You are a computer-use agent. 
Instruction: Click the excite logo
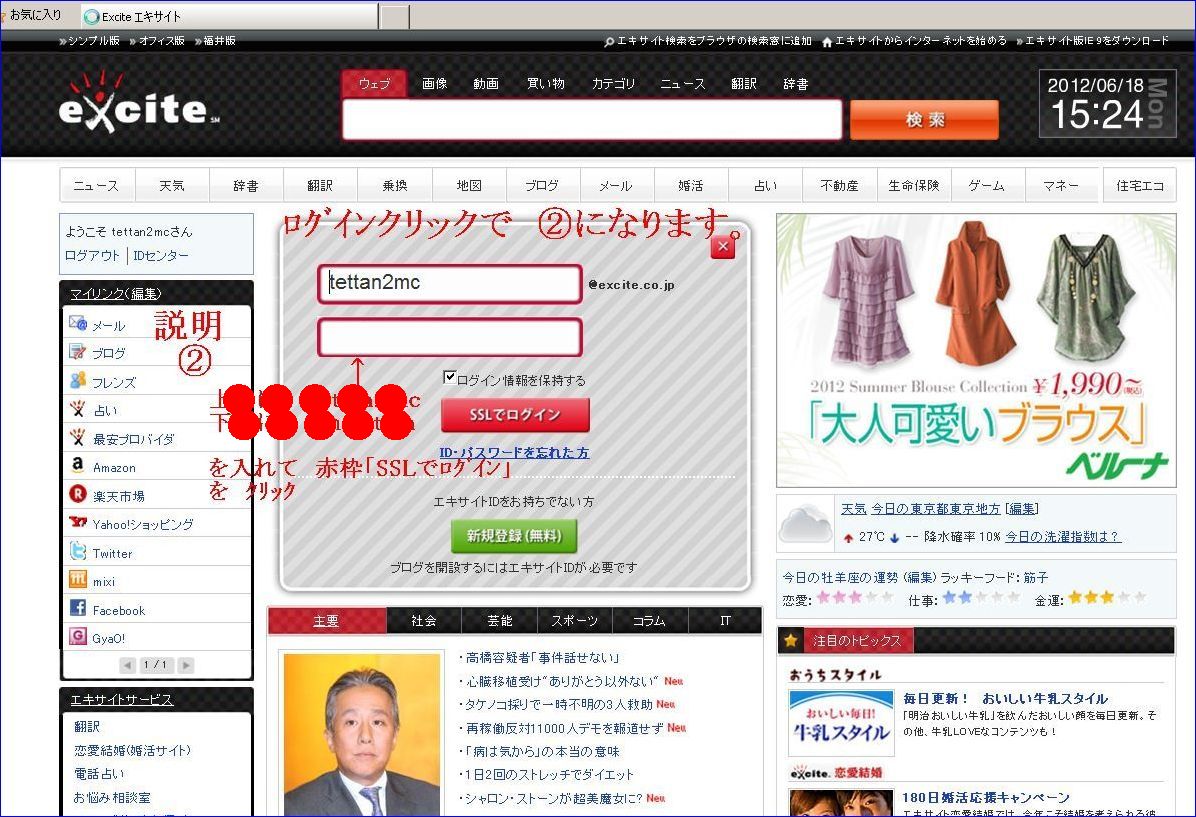139,103
